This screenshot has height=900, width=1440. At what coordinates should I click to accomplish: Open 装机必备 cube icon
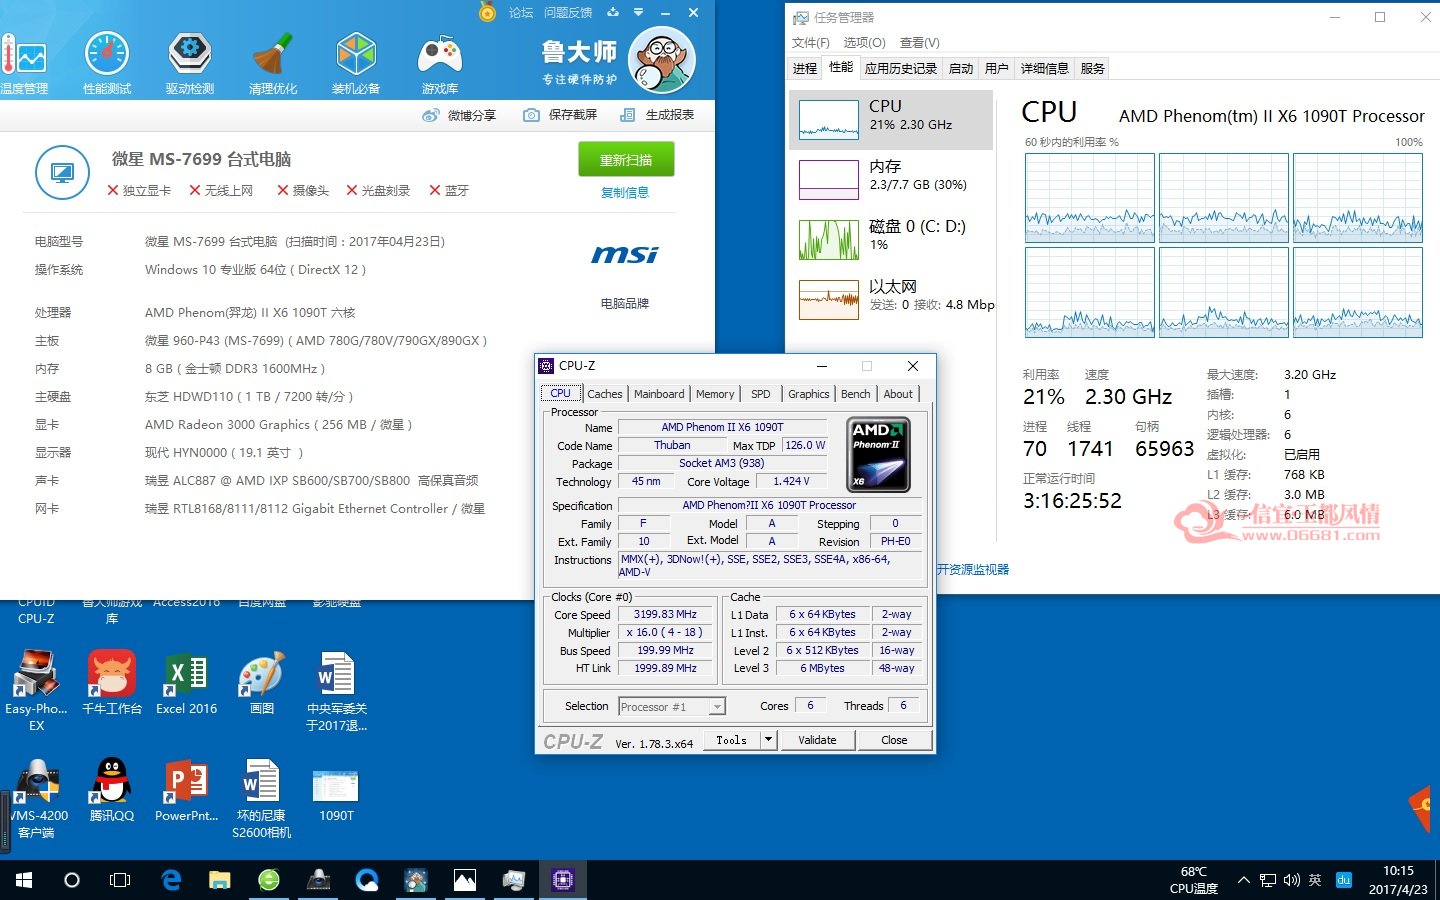[x=356, y=62]
